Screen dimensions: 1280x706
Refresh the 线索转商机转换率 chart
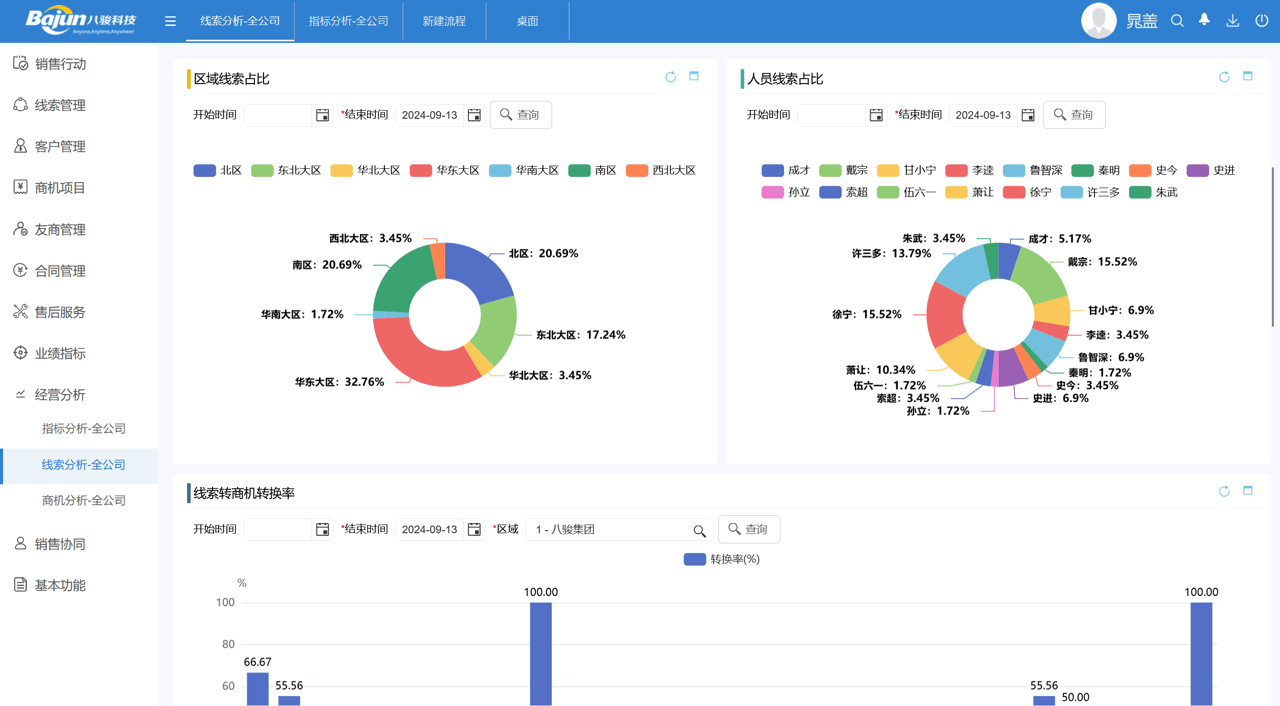tap(1224, 491)
